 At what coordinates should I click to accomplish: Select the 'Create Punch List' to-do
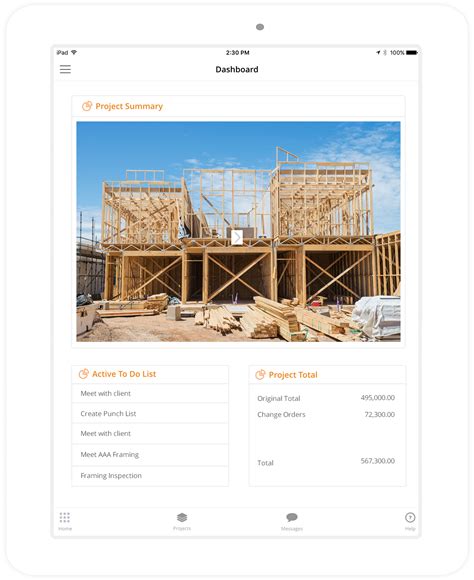pyautogui.click(x=150, y=414)
